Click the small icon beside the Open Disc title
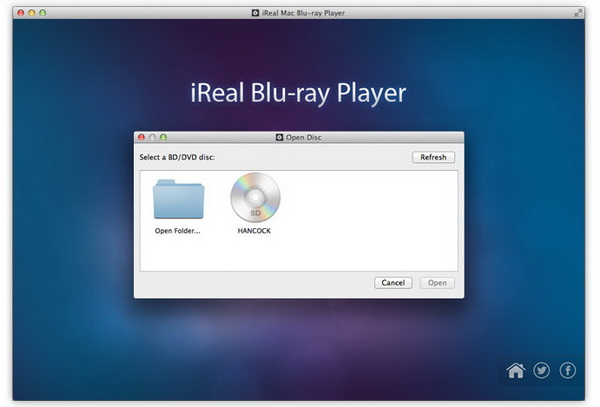 [x=278, y=137]
